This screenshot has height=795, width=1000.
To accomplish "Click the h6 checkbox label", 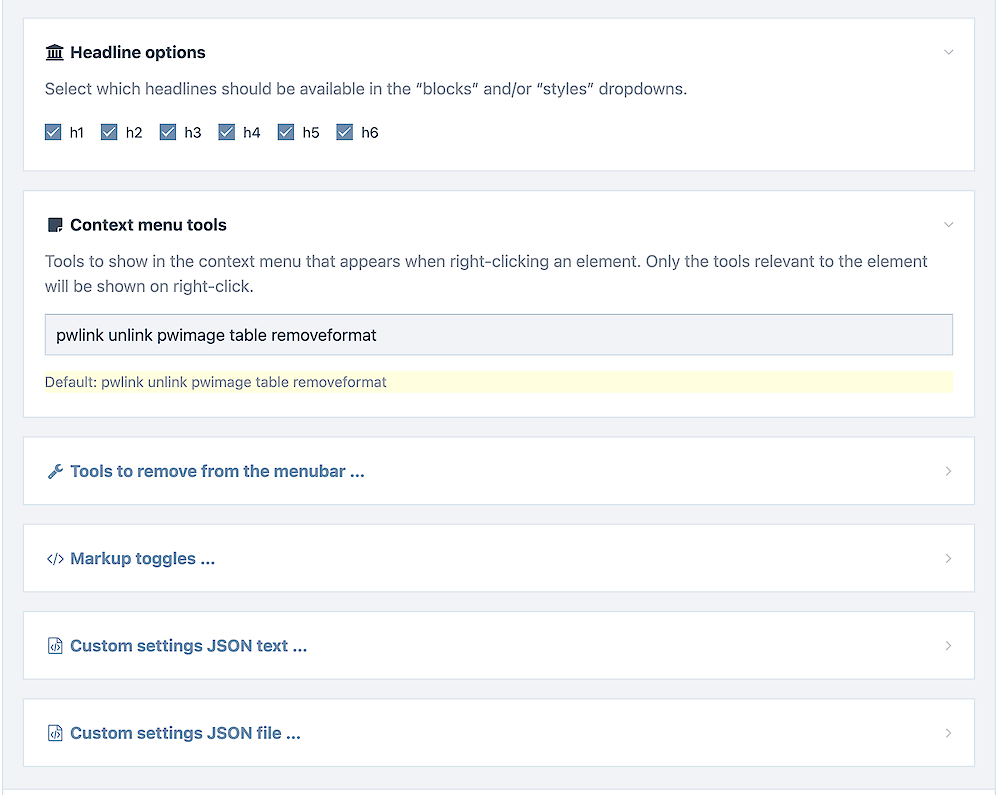I will [x=370, y=133].
